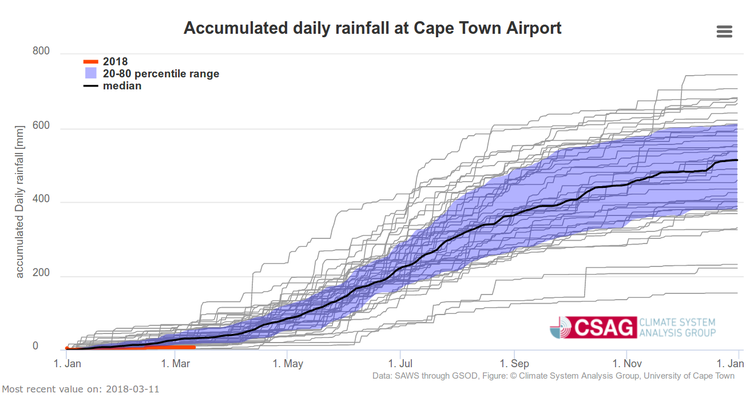Image resolution: width=750 pixels, height=397 pixels.
Task: Select the 1. Jul x-axis label
Action: tap(400, 364)
